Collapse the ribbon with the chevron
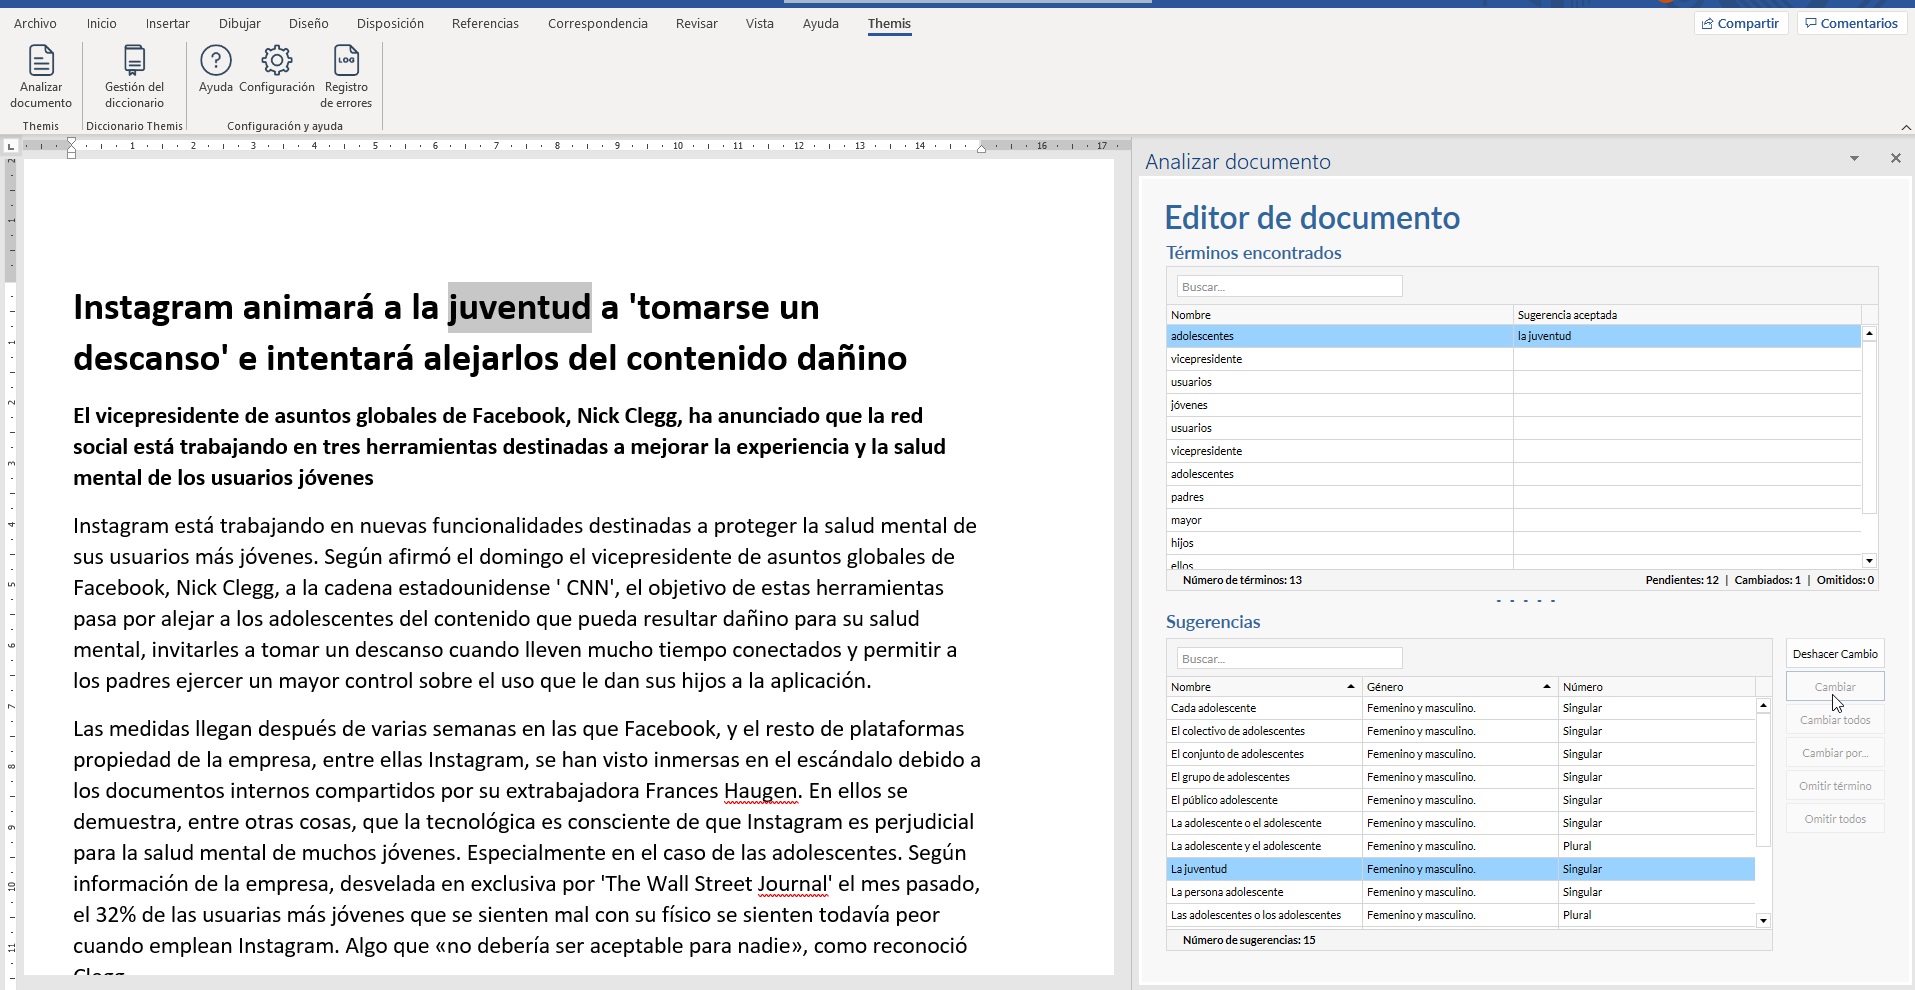This screenshot has width=1915, height=990. [x=1905, y=127]
